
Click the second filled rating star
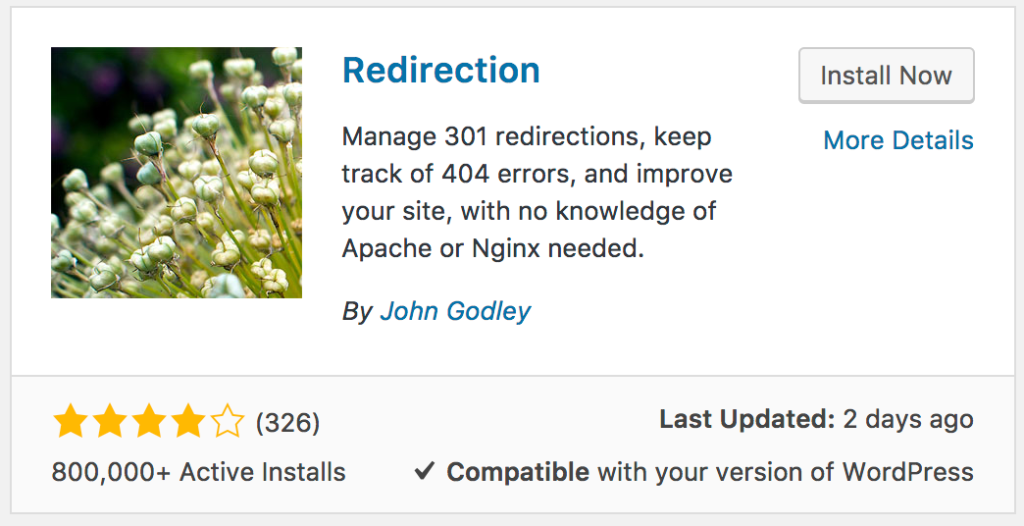coord(110,422)
